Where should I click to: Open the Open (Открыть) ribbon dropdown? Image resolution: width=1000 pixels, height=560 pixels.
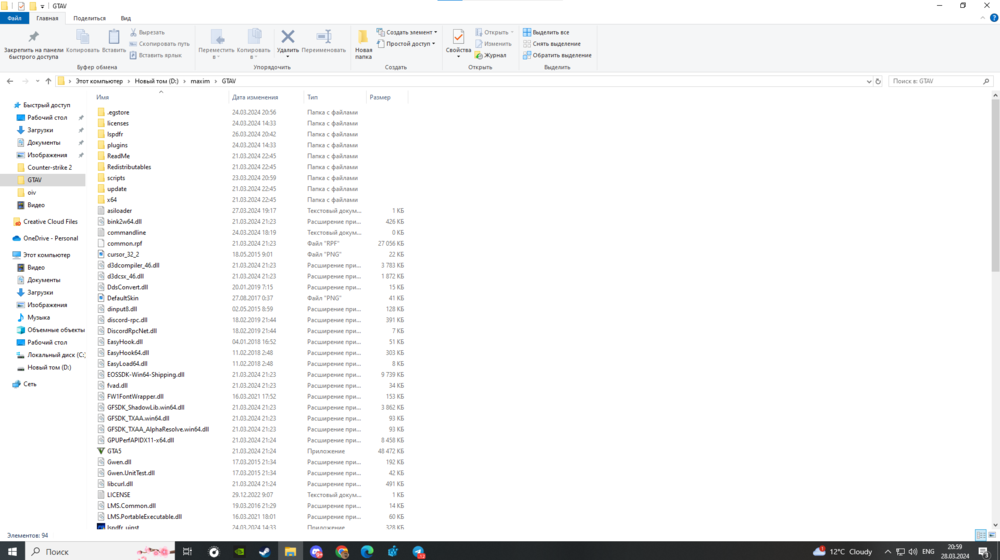[494, 33]
